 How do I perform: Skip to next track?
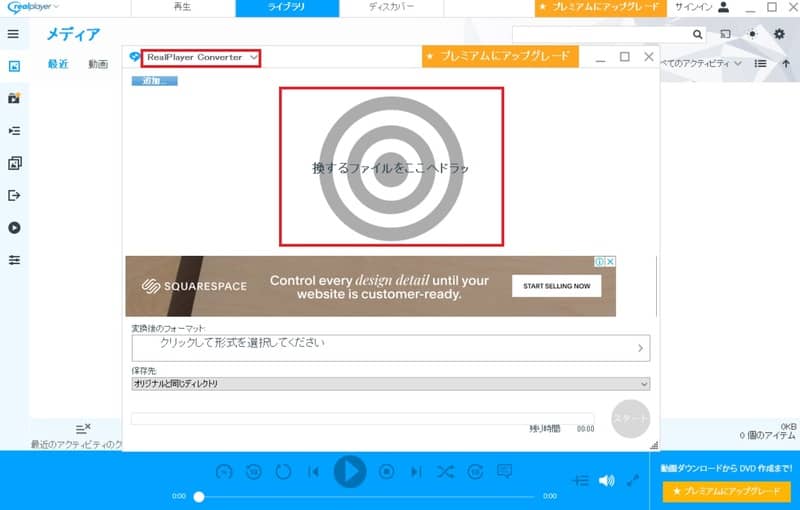pos(416,472)
